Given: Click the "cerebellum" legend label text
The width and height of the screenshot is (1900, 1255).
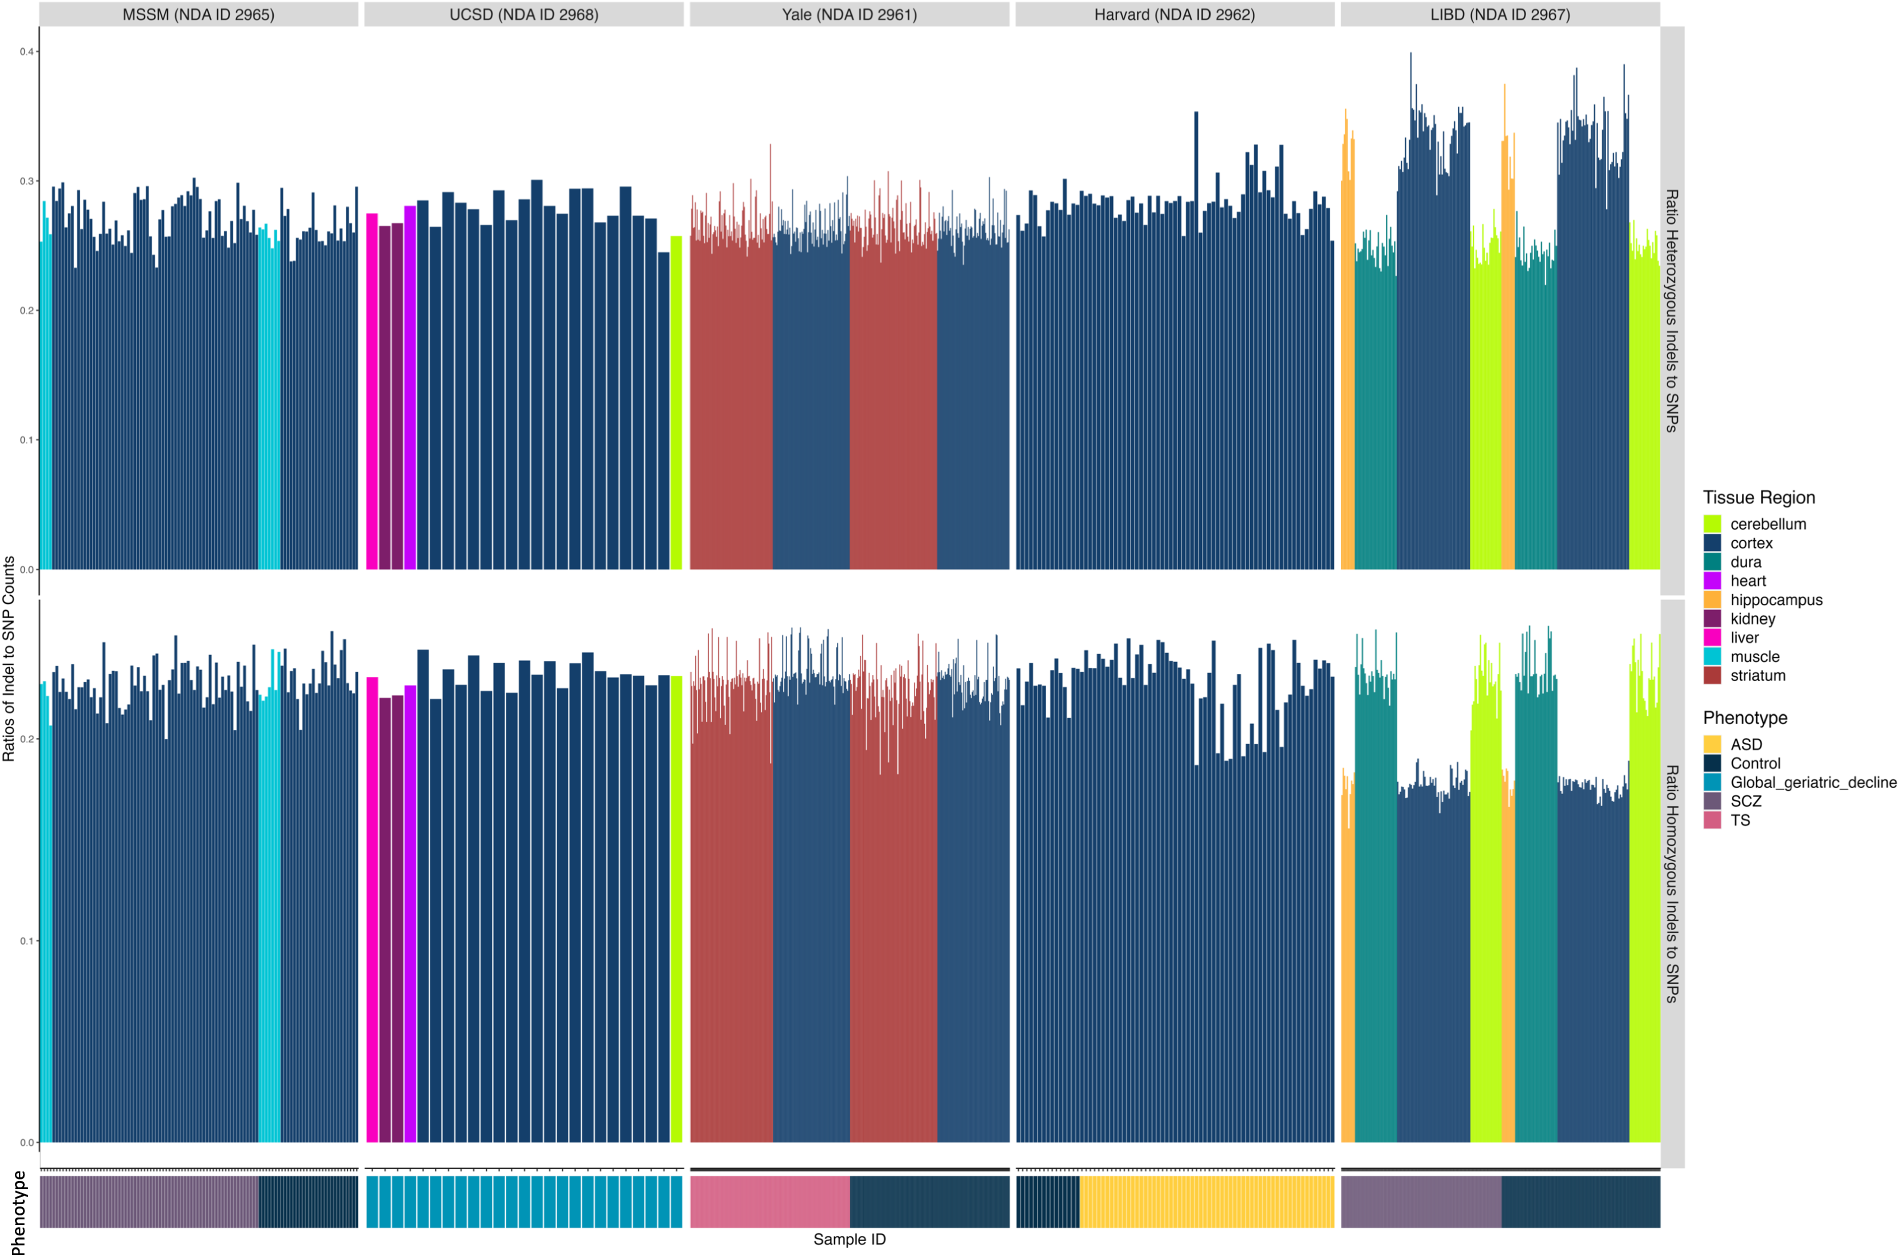Looking at the screenshot, I should pos(1769,524).
